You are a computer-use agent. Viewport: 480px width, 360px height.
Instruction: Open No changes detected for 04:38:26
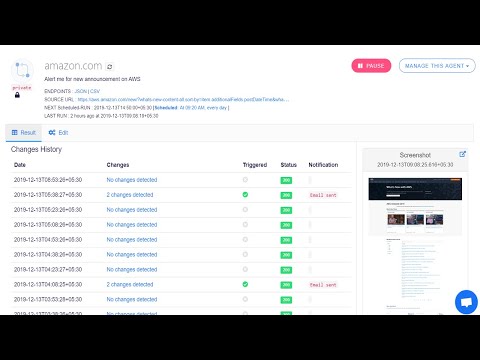point(132,254)
